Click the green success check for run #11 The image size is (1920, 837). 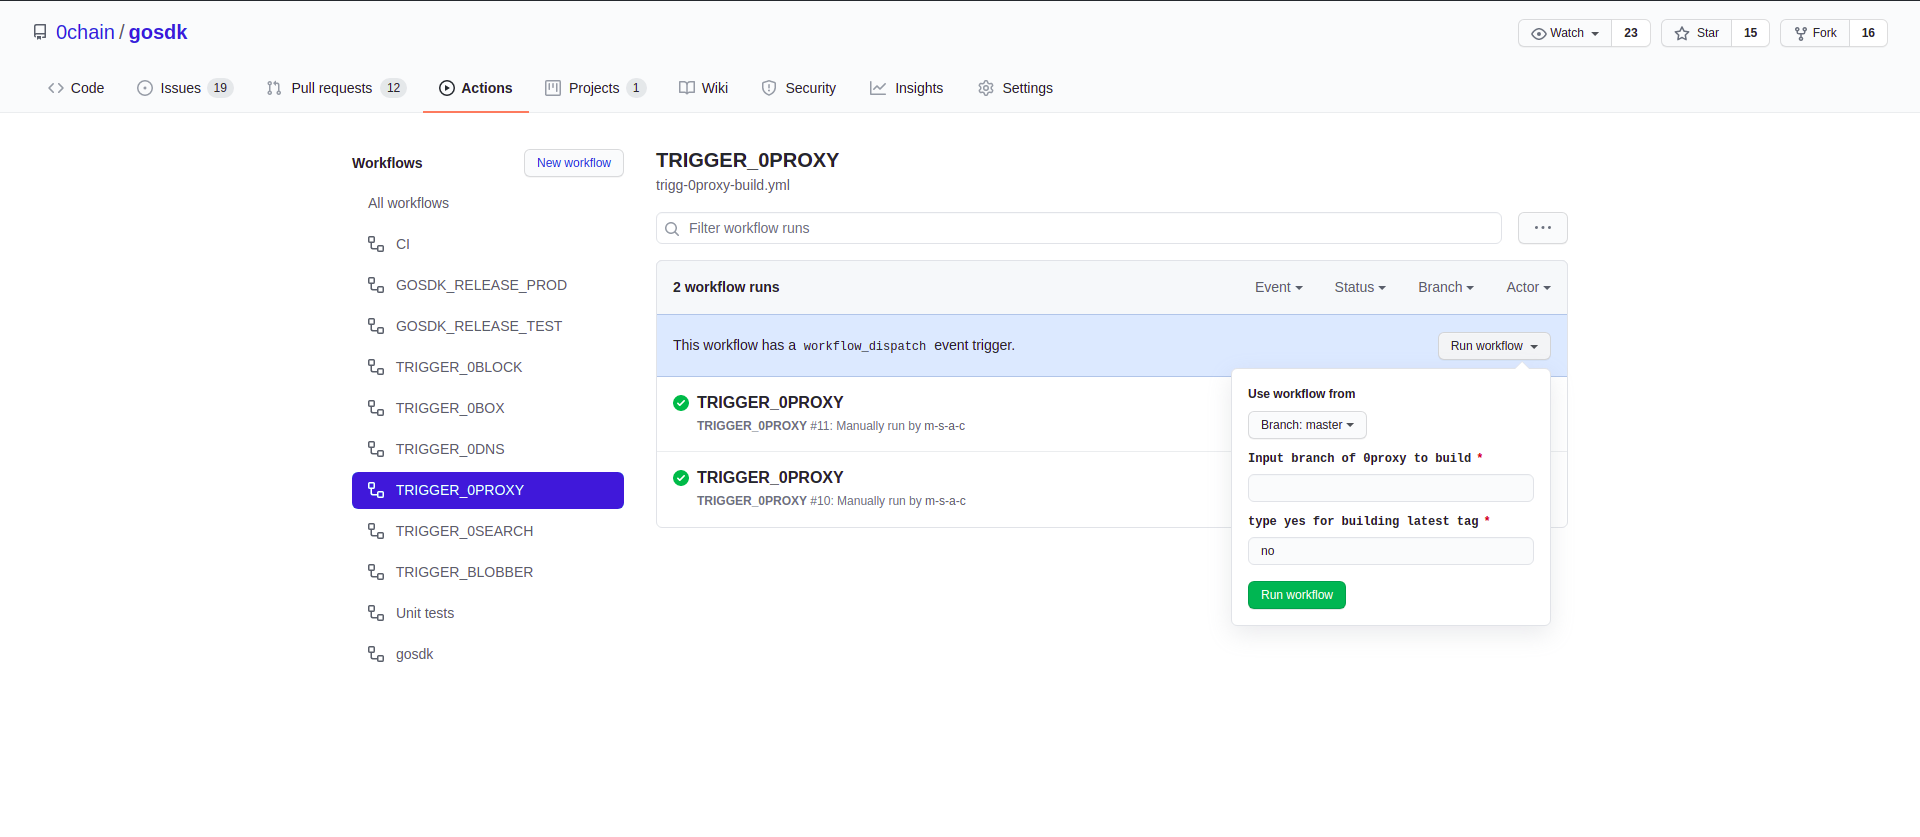coord(681,403)
